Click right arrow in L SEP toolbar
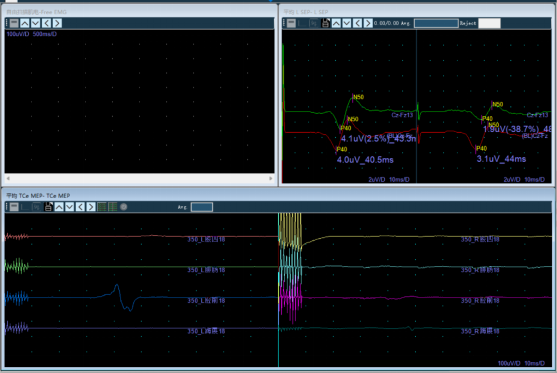This screenshot has height=373, width=557. coord(368,23)
